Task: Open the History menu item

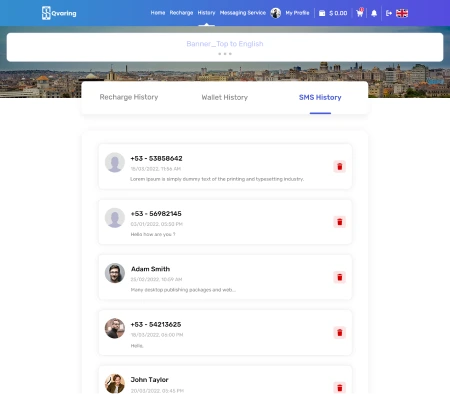Action: 206,13
